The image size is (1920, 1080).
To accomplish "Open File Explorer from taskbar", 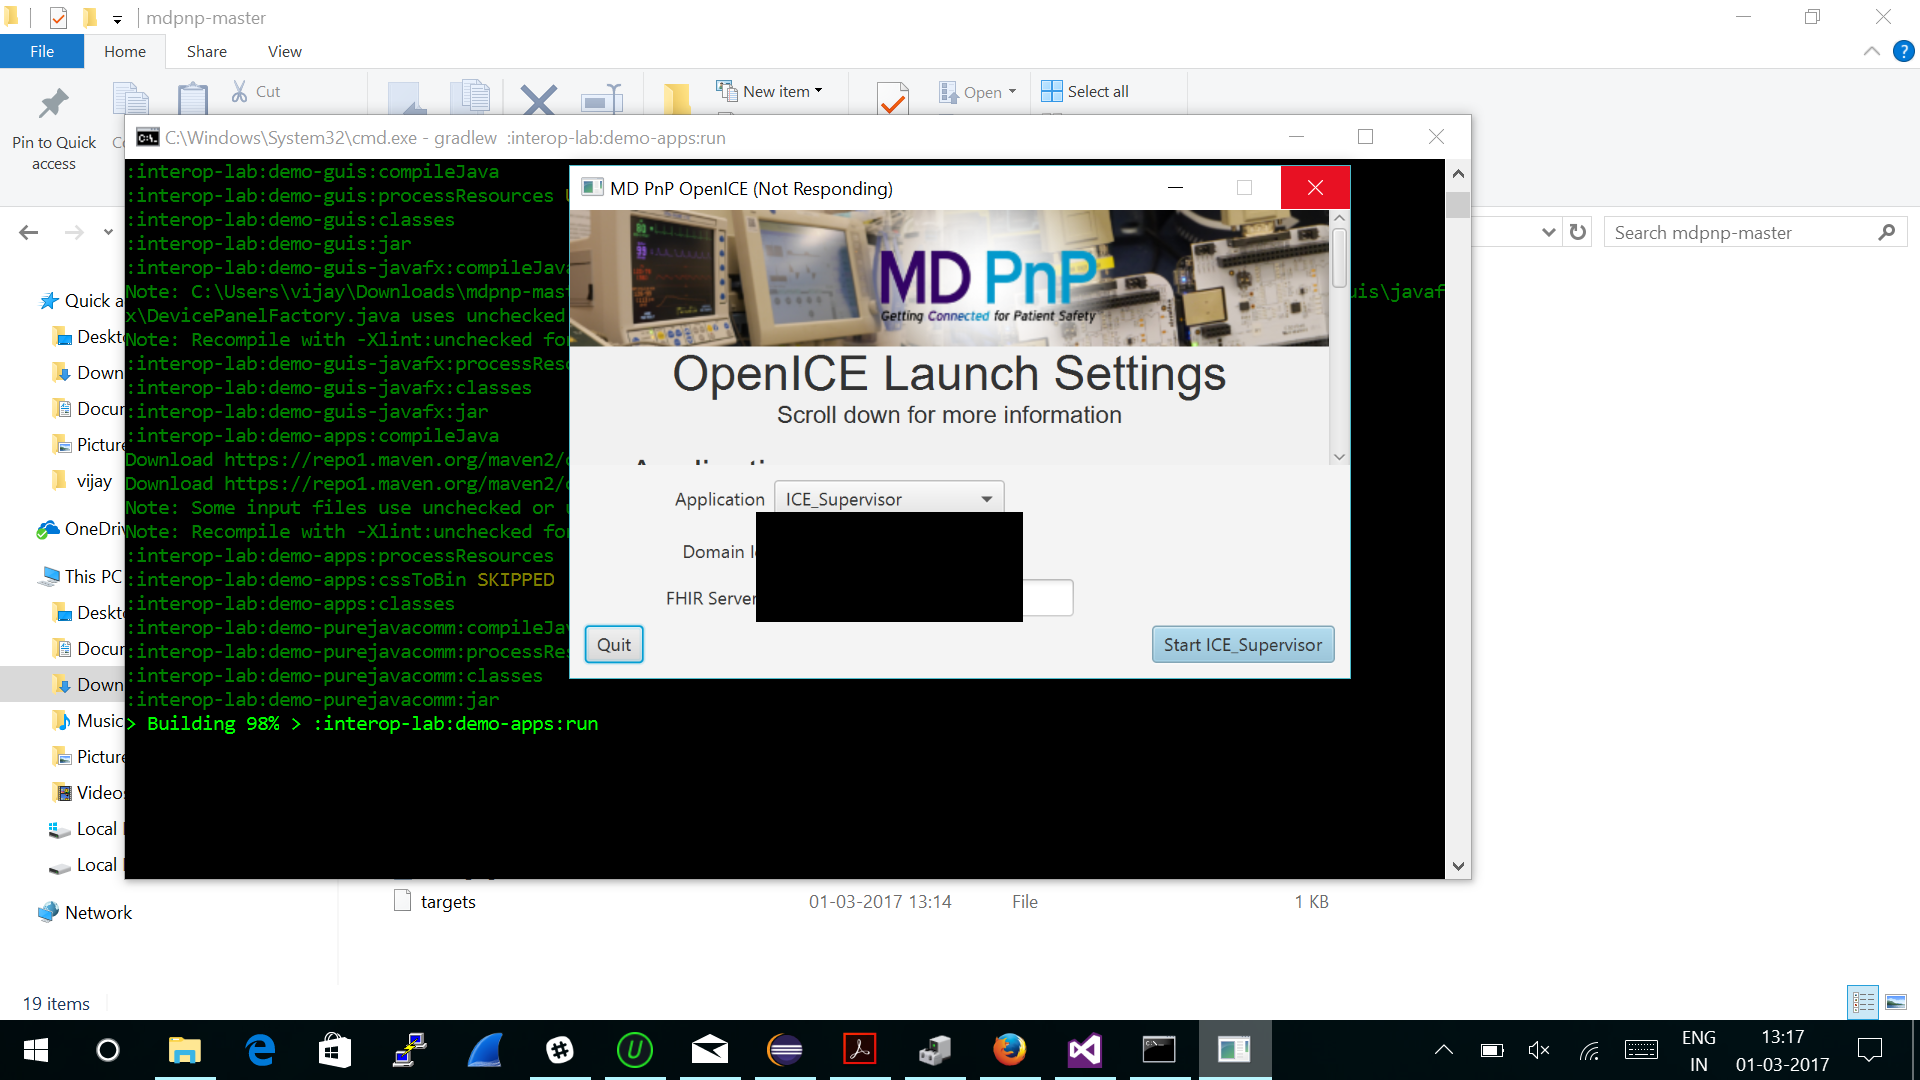I will (x=185, y=1050).
